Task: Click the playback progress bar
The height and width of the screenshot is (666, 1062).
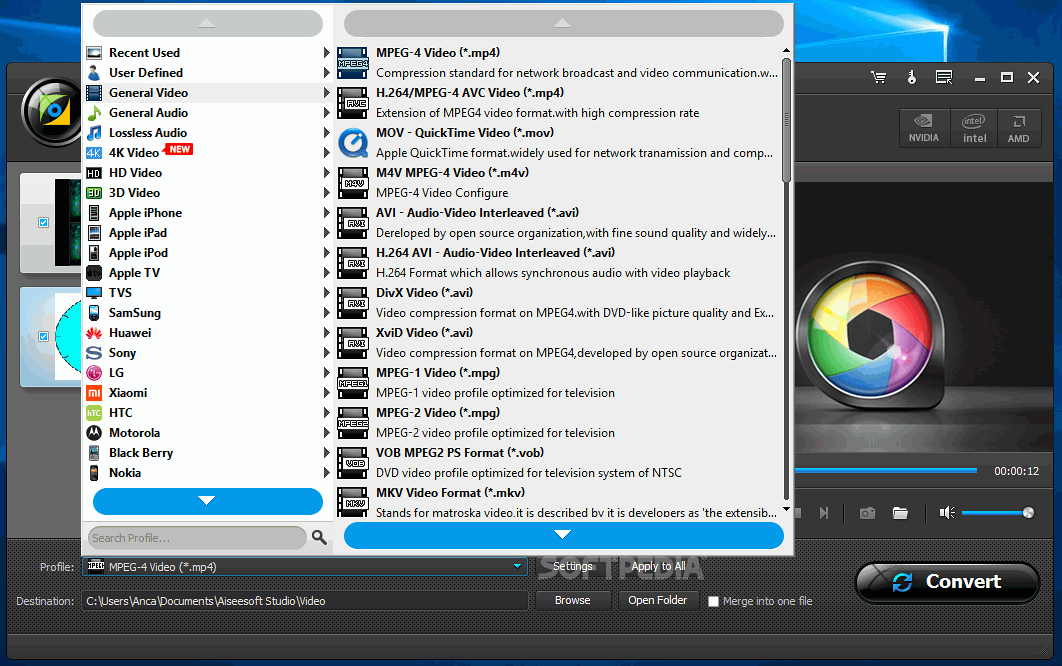Action: tap(886, 470)
